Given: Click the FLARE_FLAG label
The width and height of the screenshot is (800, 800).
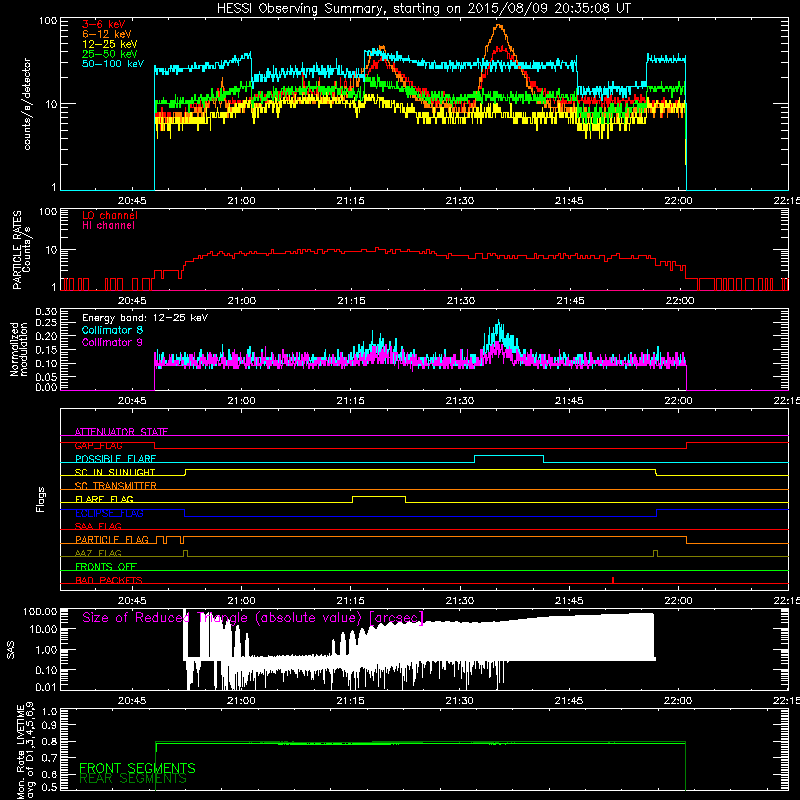Looking at the screenshot, I should [104, 499].
